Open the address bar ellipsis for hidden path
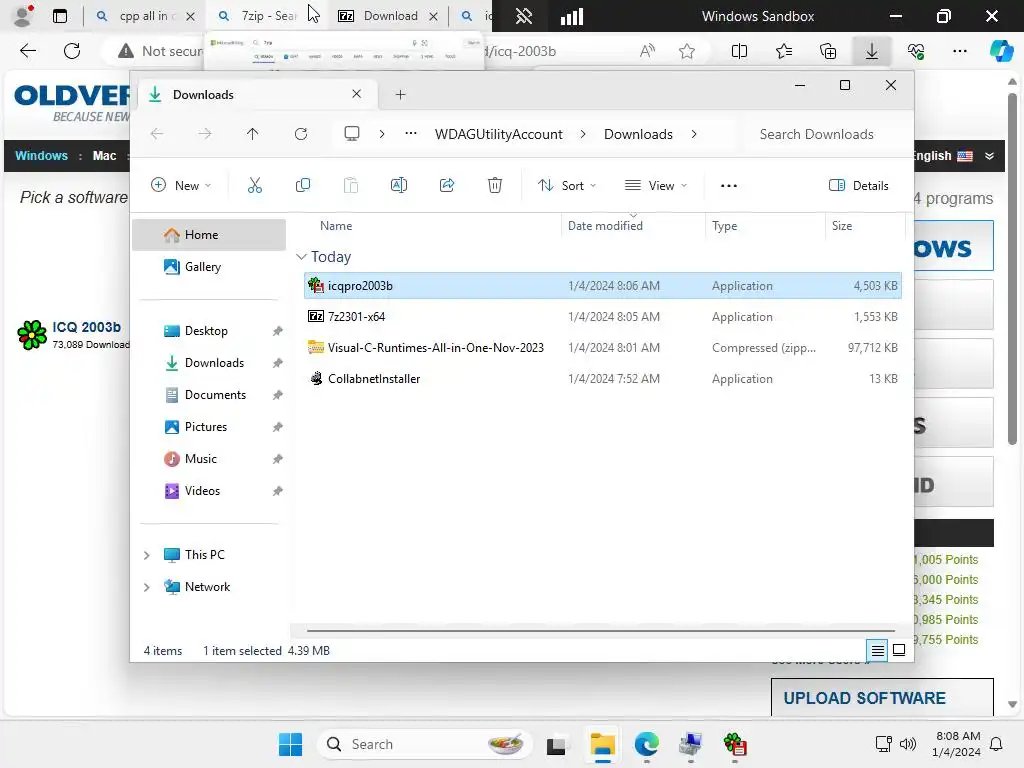The height and width of the screenshot is (768, 1024). pyautogui.click(x=411, y=134)
